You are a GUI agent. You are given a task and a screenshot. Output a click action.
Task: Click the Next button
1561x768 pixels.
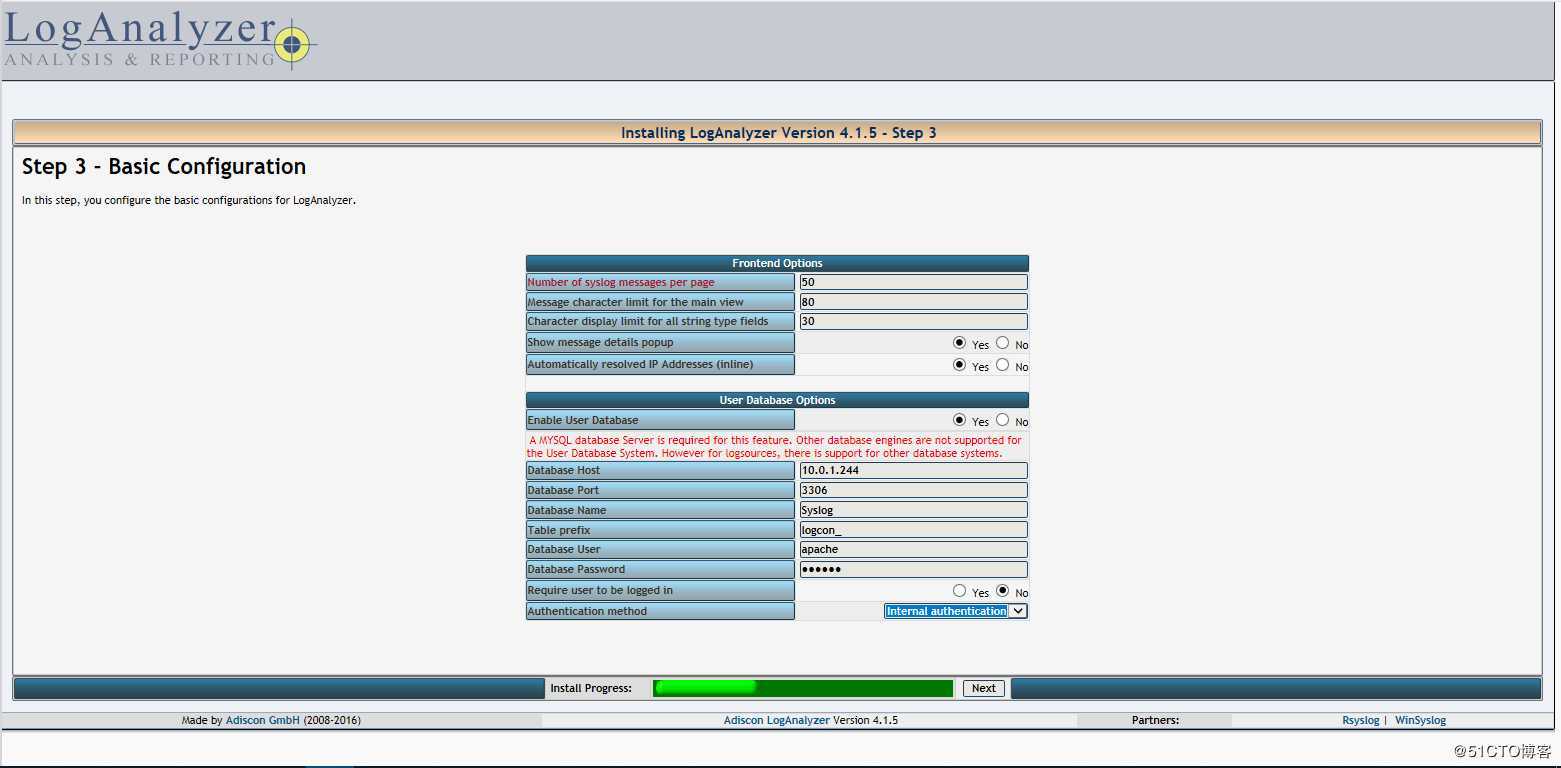pyautogui.click(x=984, y=688)
